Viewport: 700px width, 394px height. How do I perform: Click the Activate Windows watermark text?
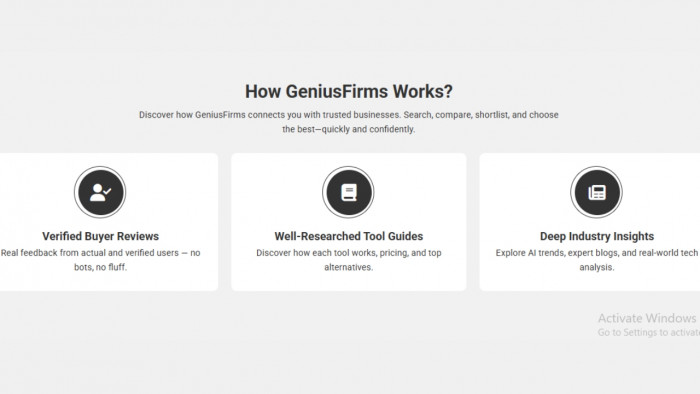click(x=647, y=318)
